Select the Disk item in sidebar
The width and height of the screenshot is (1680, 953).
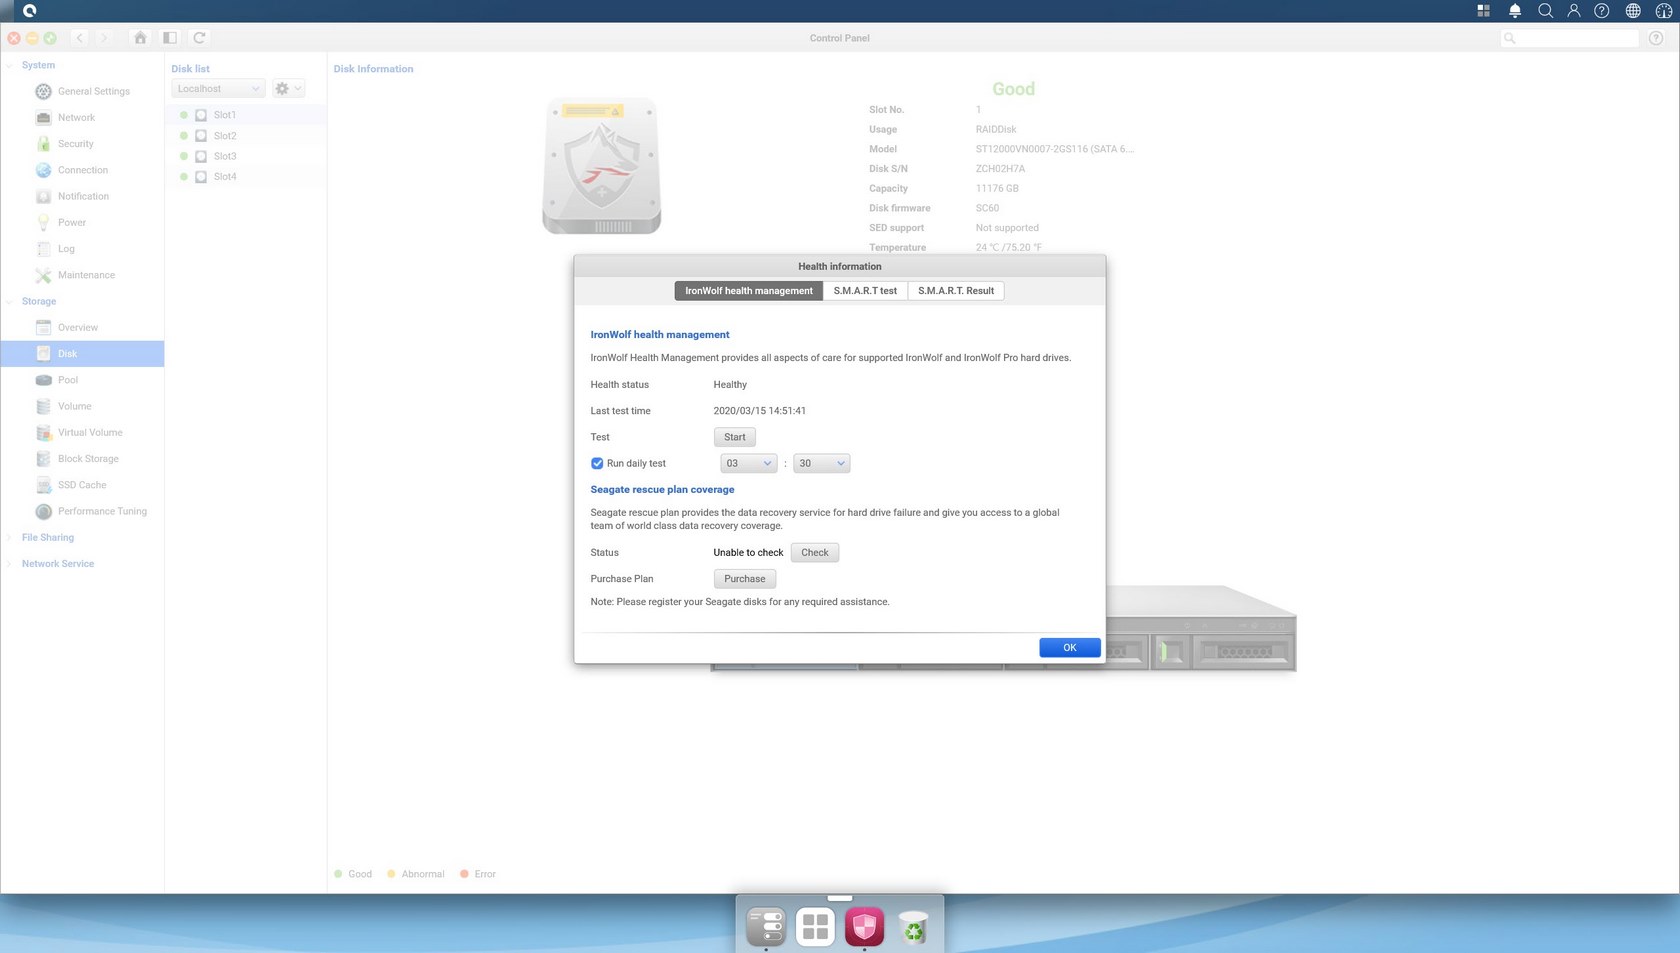tap(82, 354)
